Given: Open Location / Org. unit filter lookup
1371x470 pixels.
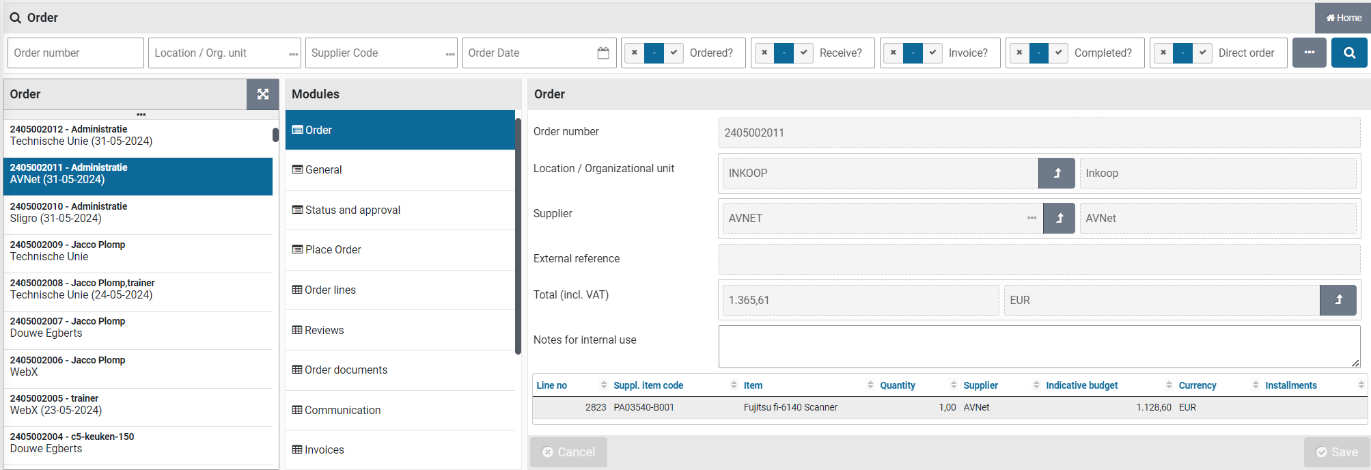Looking at the screenshot, I should click(293, 54).
